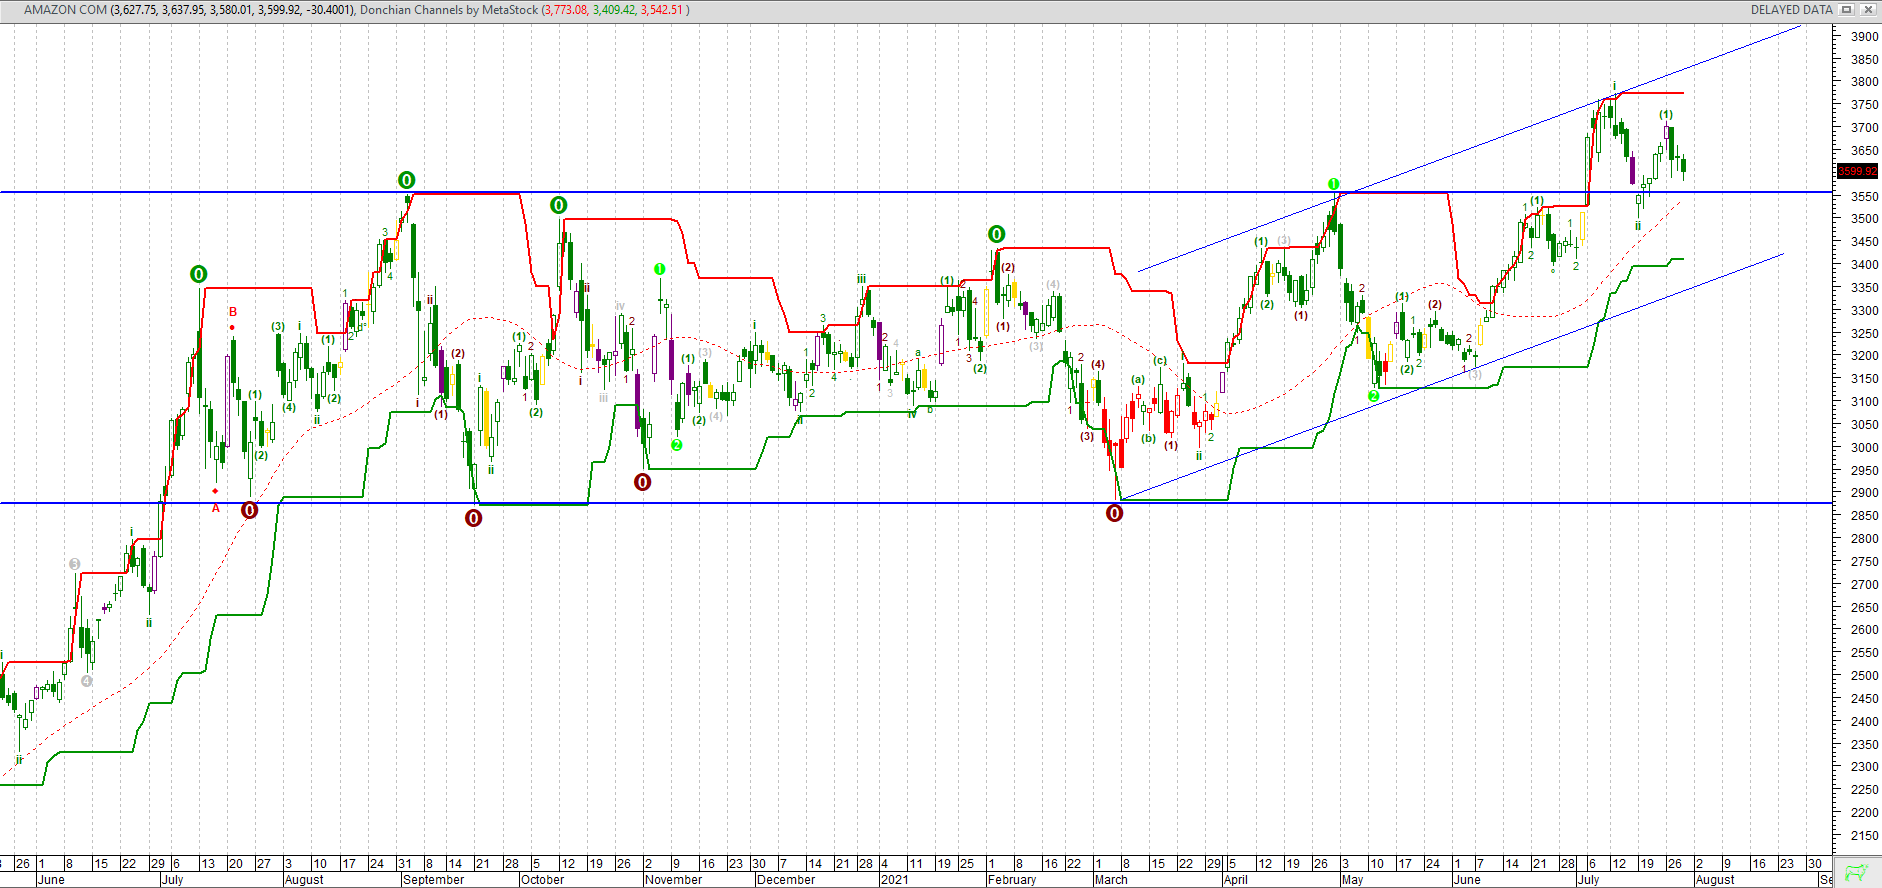Click the open value 3,627.75 in header
Screen dimensions: 1882x888
click(134, 10)
